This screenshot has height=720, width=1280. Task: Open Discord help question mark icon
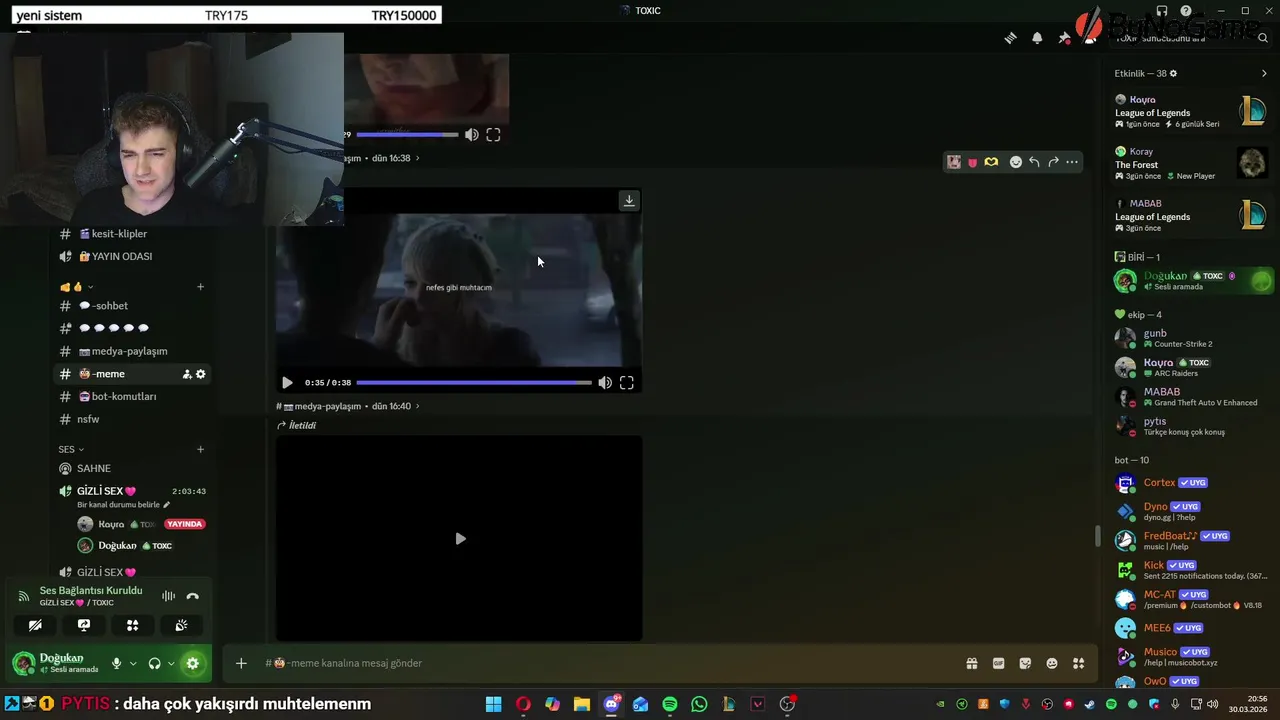coord(1186,11)
